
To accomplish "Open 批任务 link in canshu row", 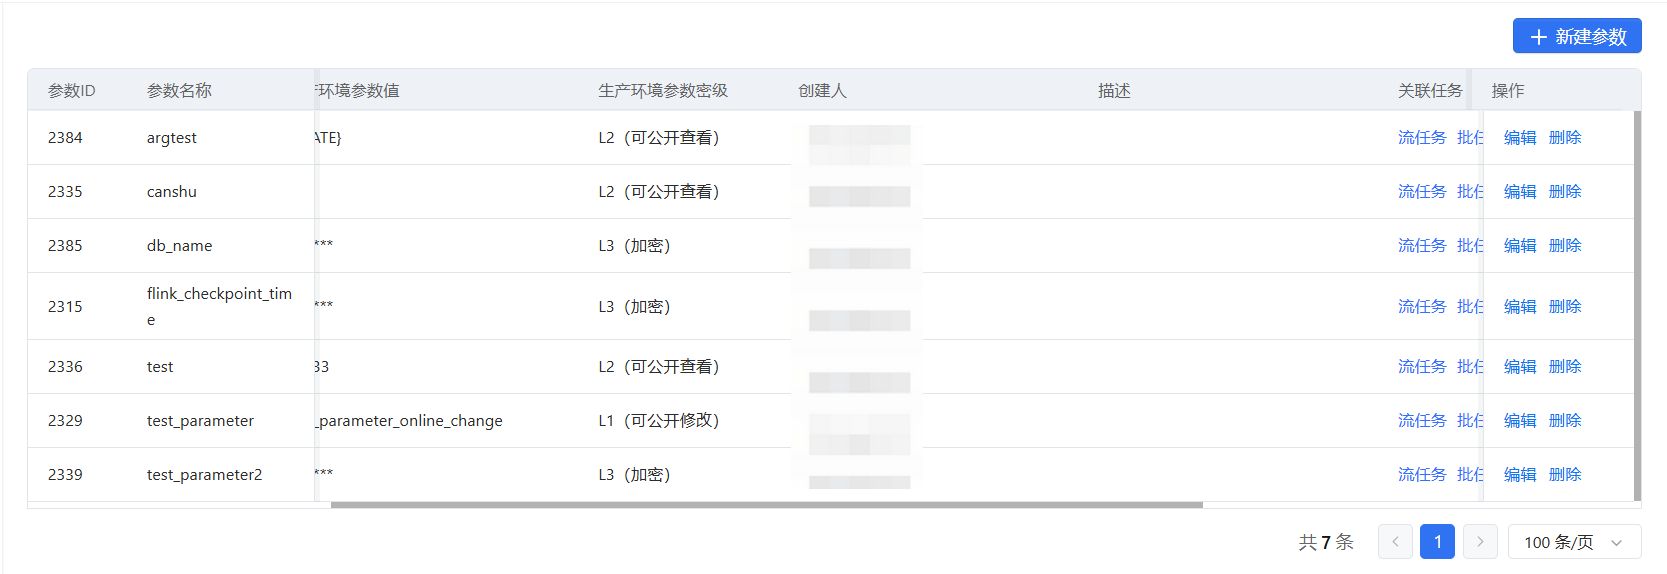I will (x=1470, y=192).
